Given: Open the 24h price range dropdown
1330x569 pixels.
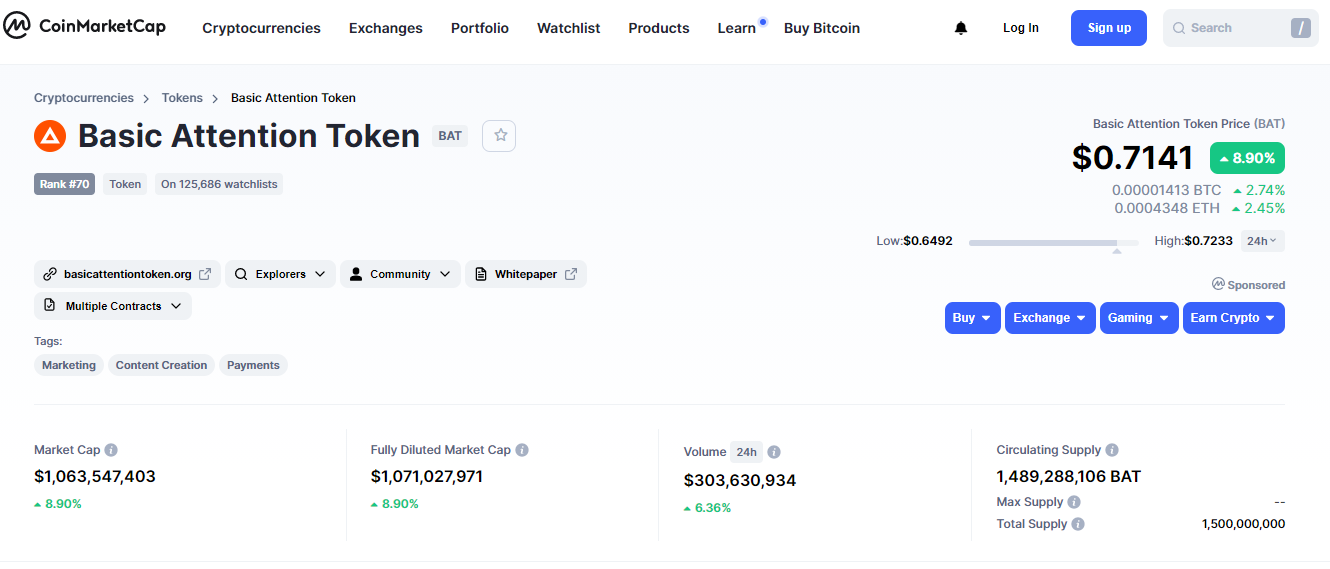Looking at the screenshot, I should 1262,241.
